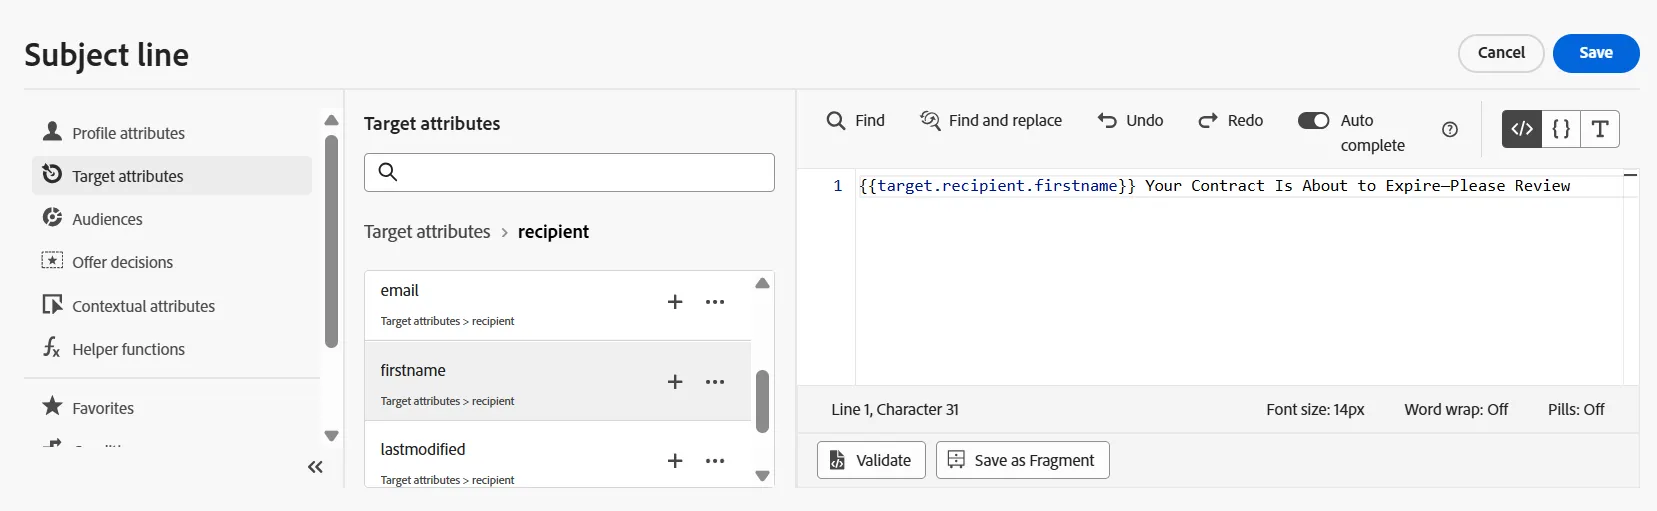
Task: Click the Contextual attributes icon
Action: coord(52,304)
